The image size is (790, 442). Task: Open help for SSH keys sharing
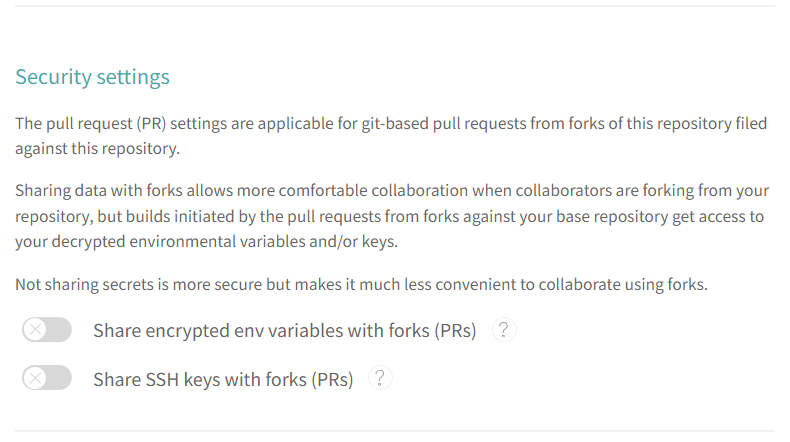(x=380, y=378)
